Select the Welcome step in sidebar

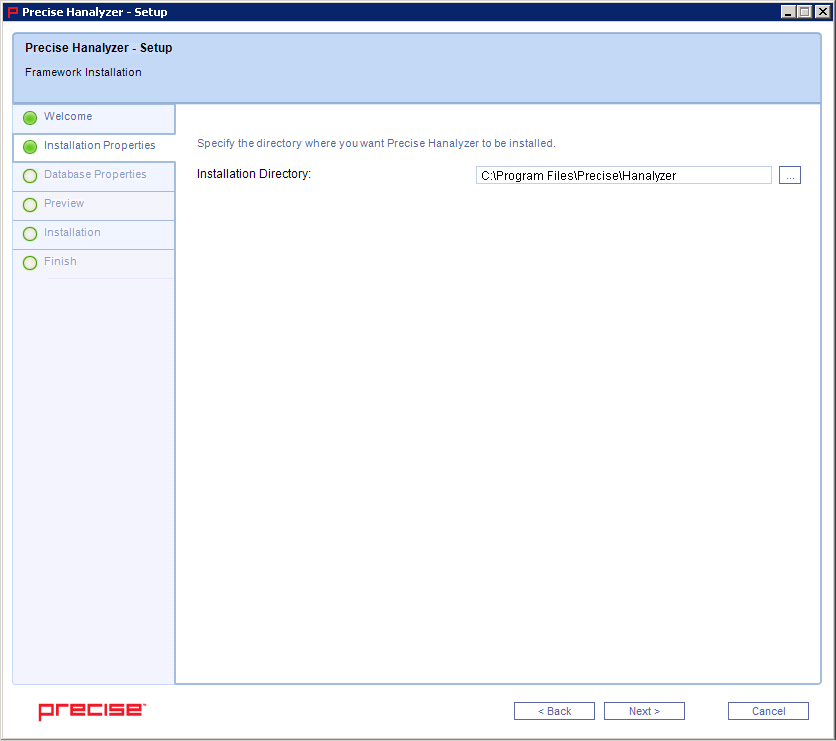[94, 118]
